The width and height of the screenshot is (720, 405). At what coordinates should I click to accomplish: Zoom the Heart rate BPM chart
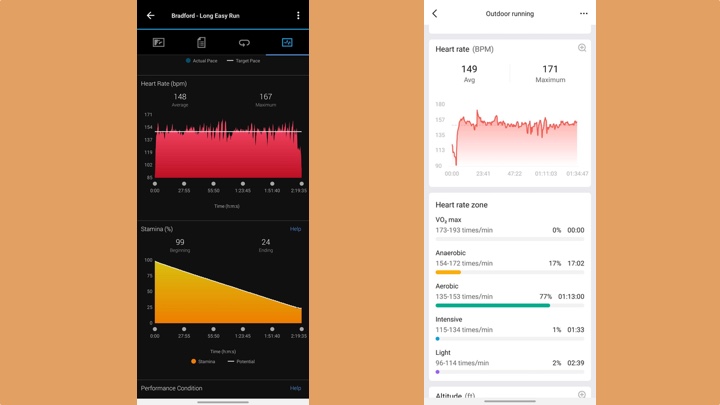coord(582,48)
